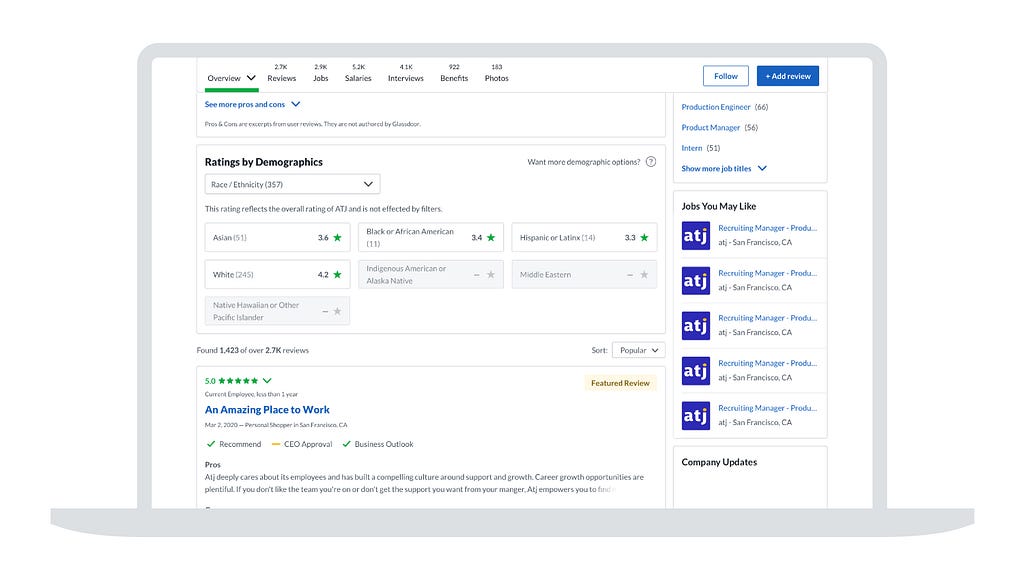This screenshot has height=581, width=1024.
Task: Click the Want more demographic options? text
Action: tap(583, 162)
